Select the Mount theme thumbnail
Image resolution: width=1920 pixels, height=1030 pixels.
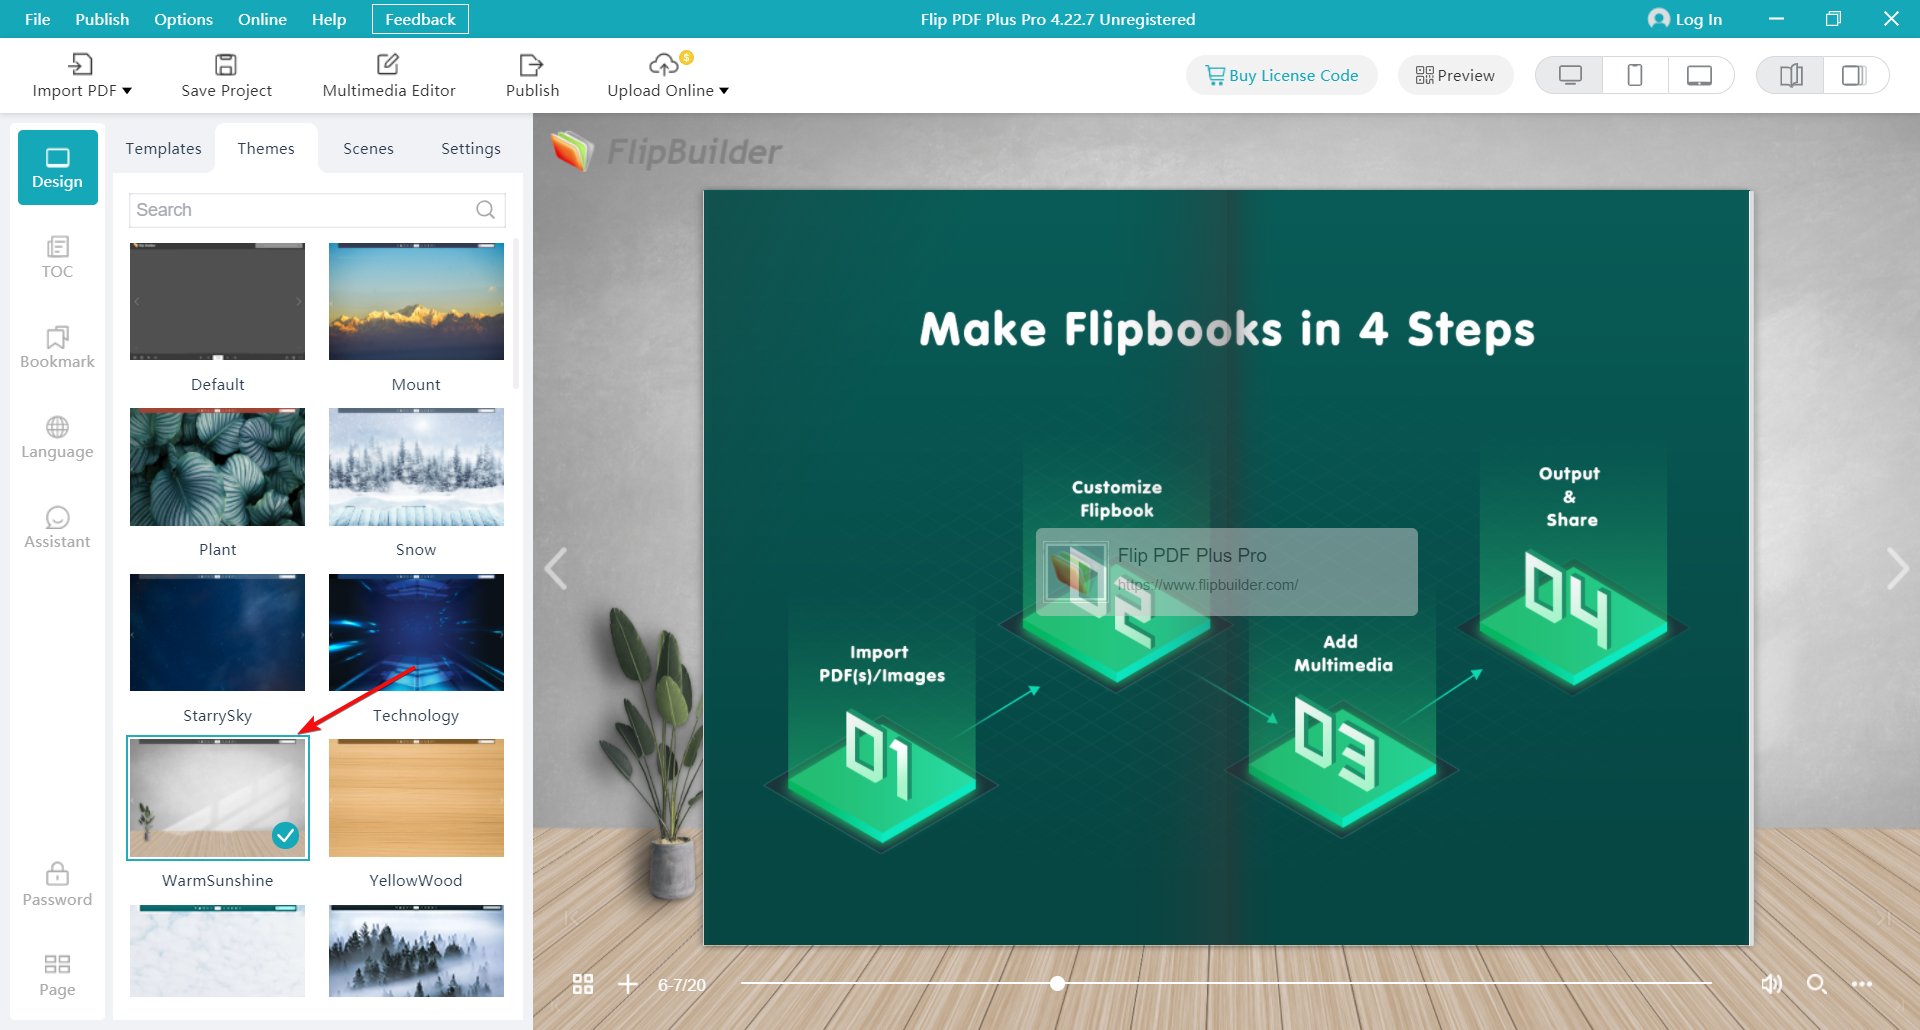coord(416,301)
